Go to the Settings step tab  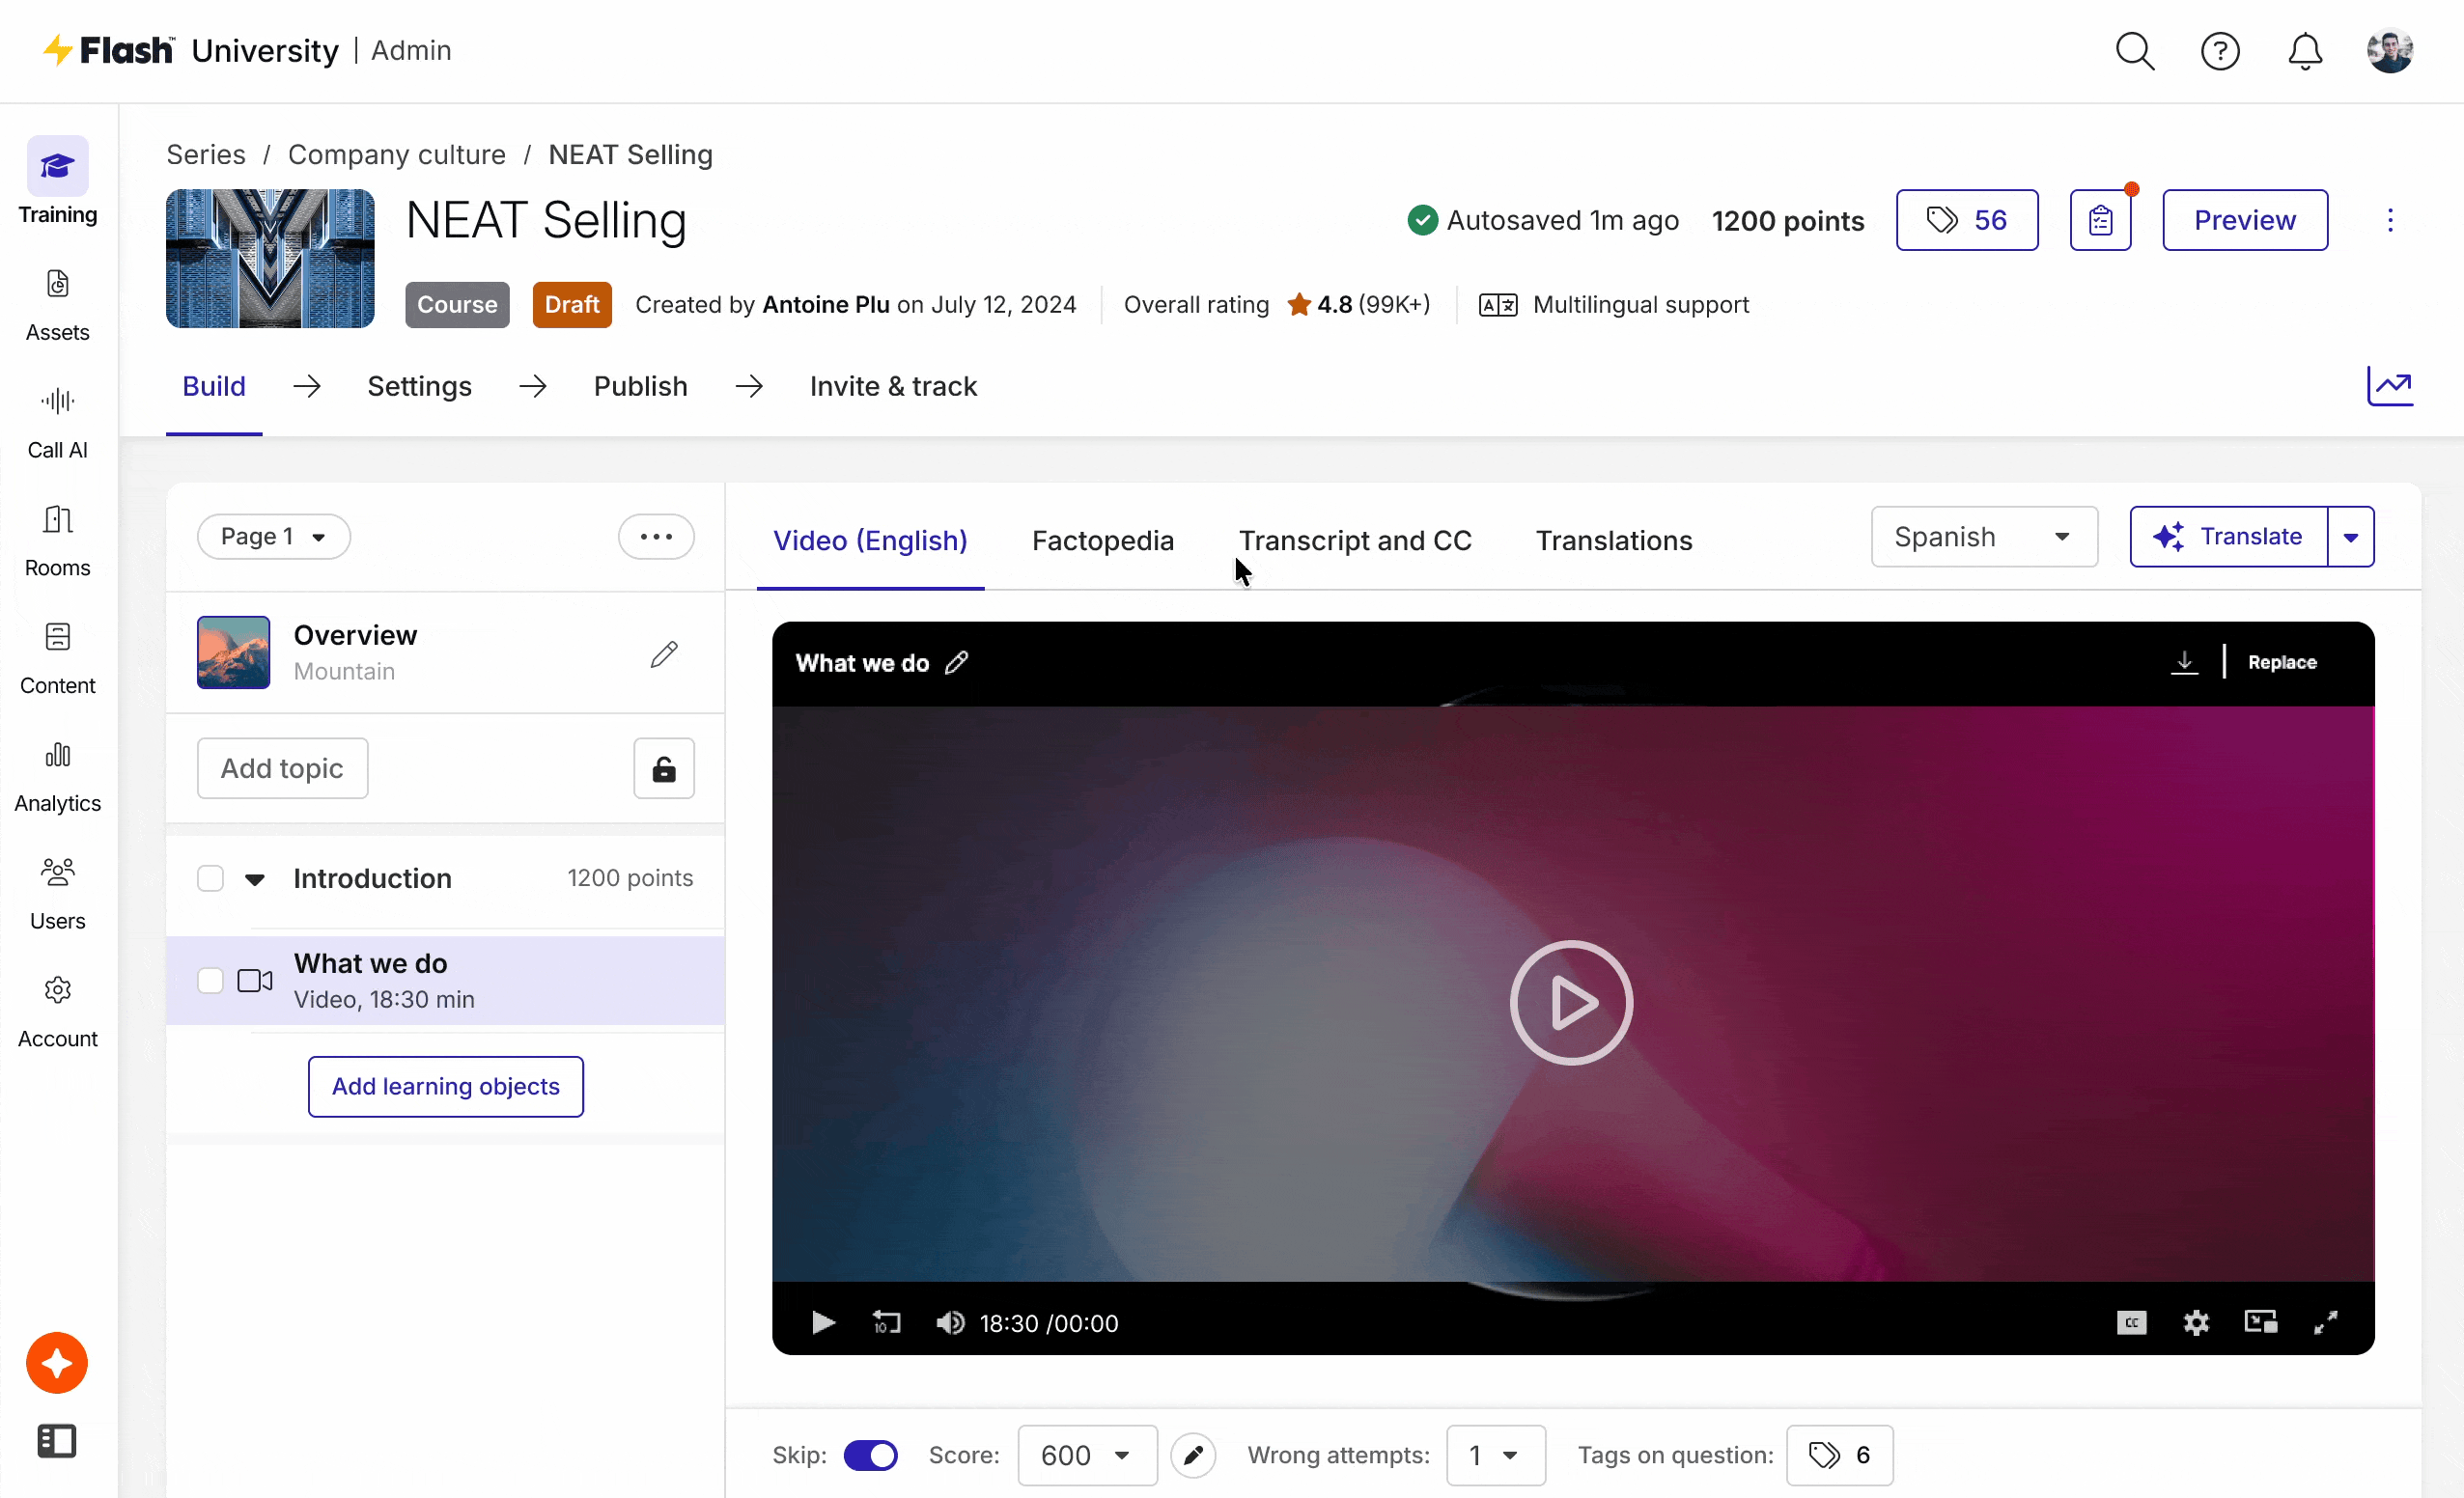[419, 386]
